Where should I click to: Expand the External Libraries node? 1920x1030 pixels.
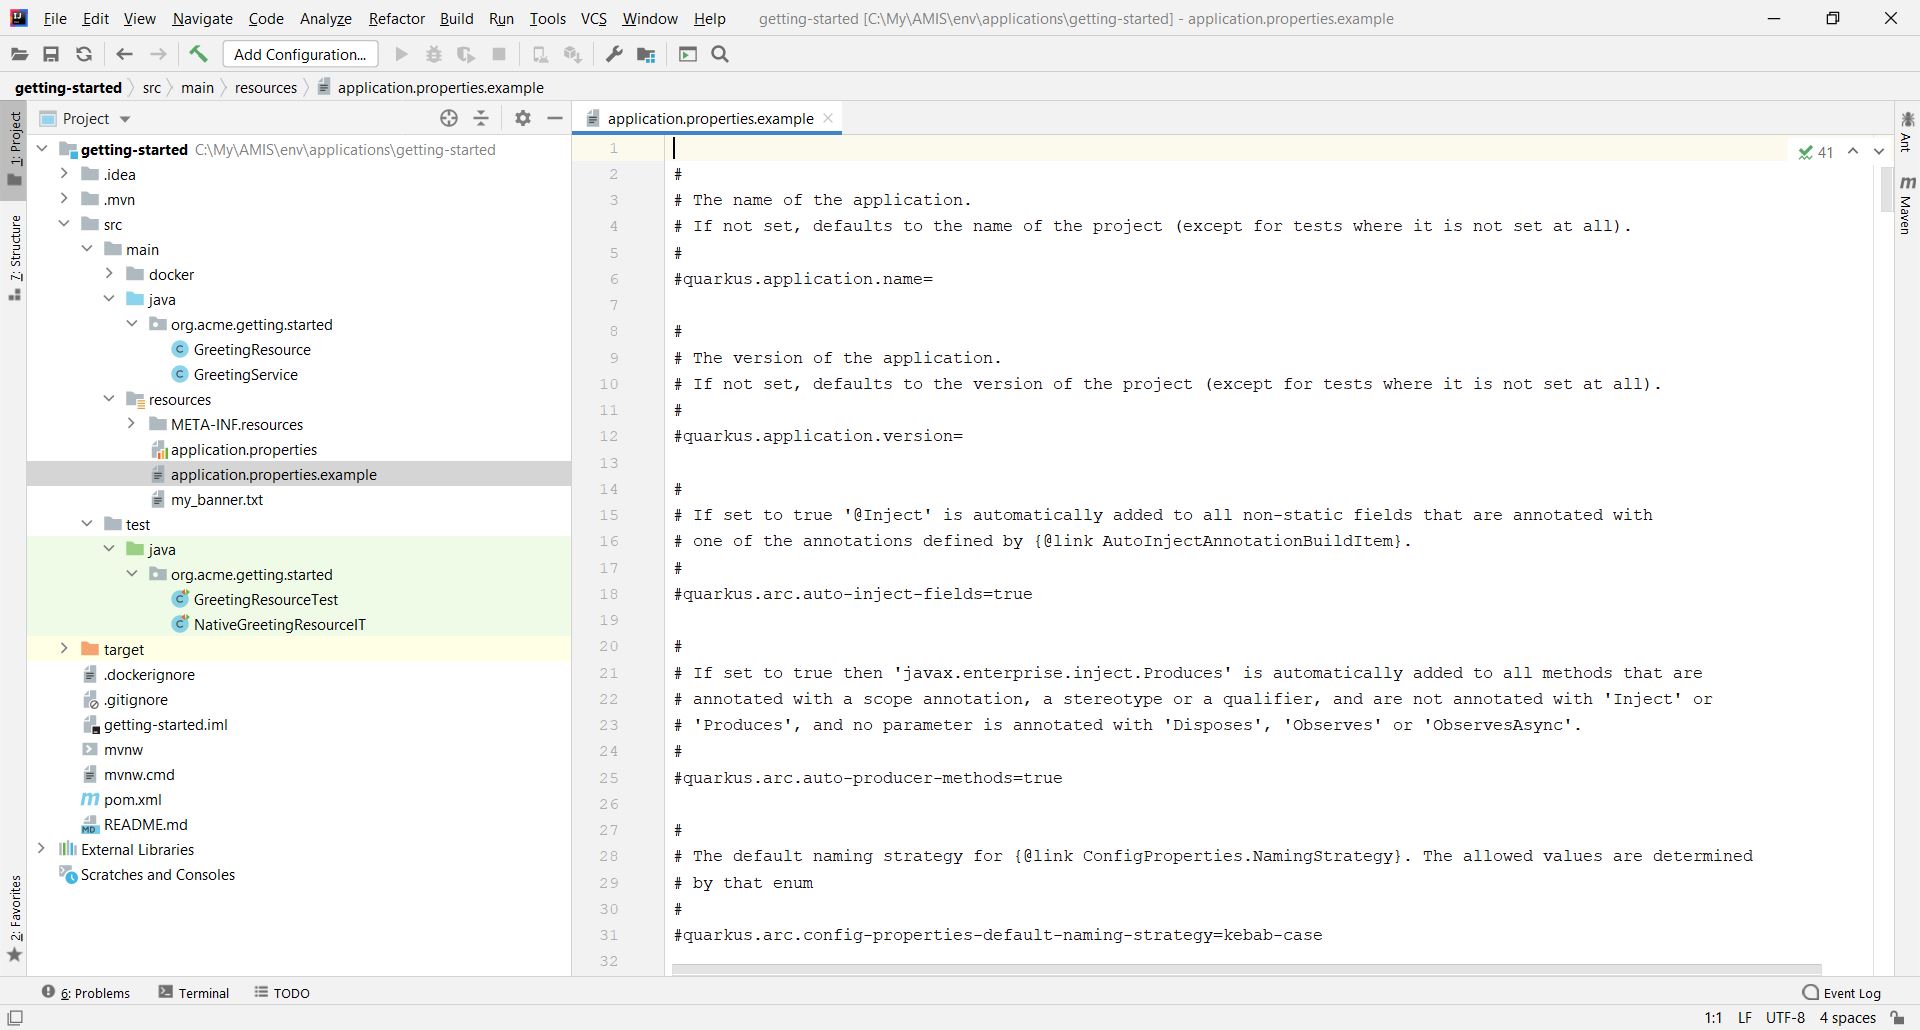tap(41, 849)
